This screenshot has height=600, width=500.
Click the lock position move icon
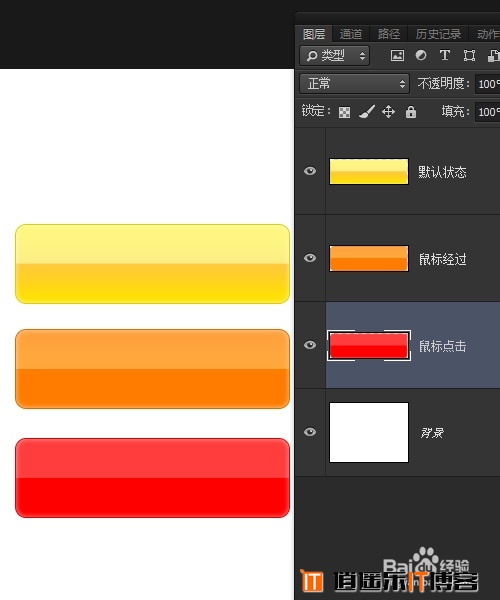(388, 112)
